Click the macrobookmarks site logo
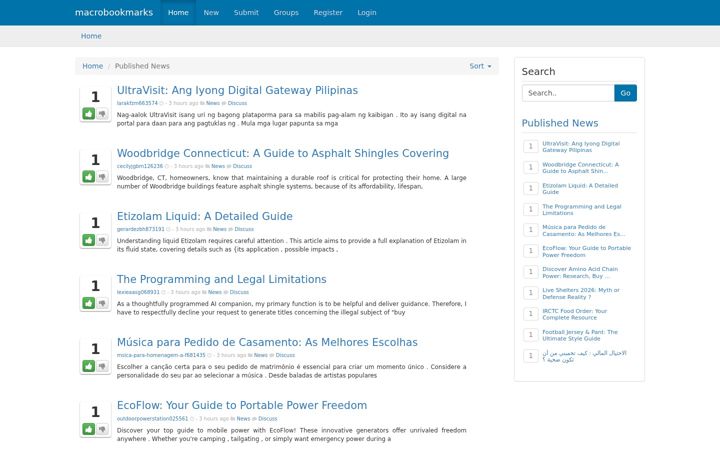The width and height of the screenshot is (720, 450). pyautogui.click(x=114, y=12)
